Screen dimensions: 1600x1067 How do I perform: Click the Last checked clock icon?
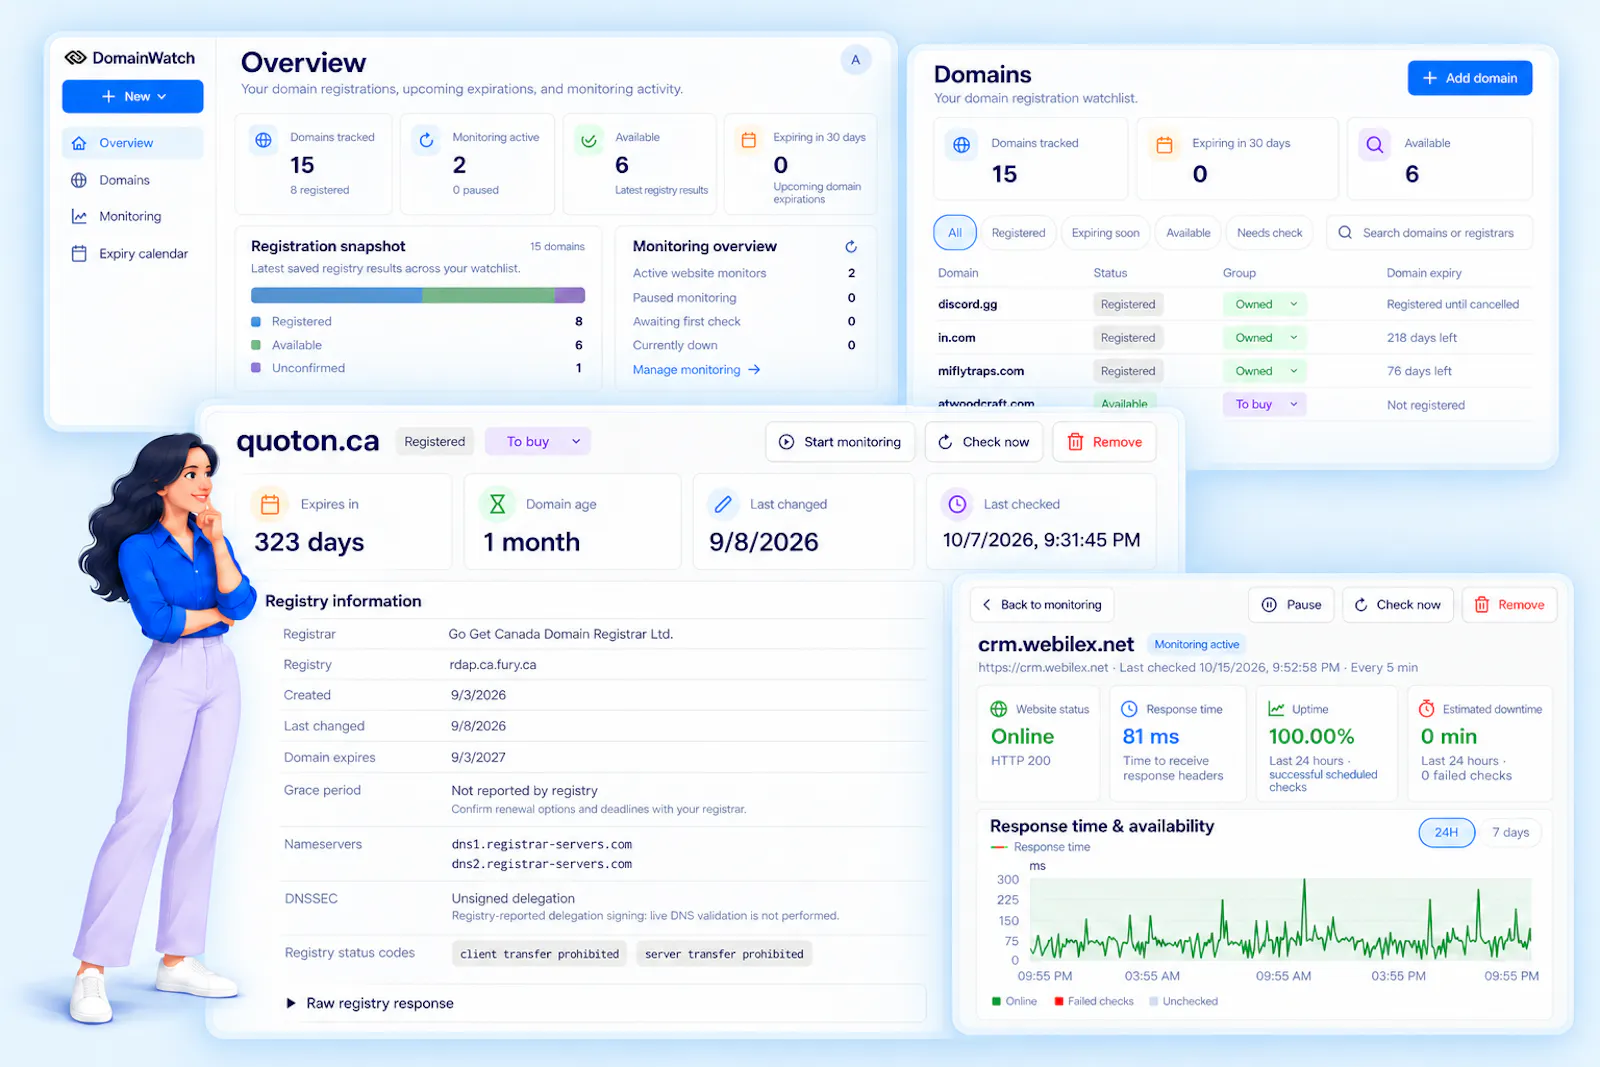pyautogui.click(x=957, y=504)
